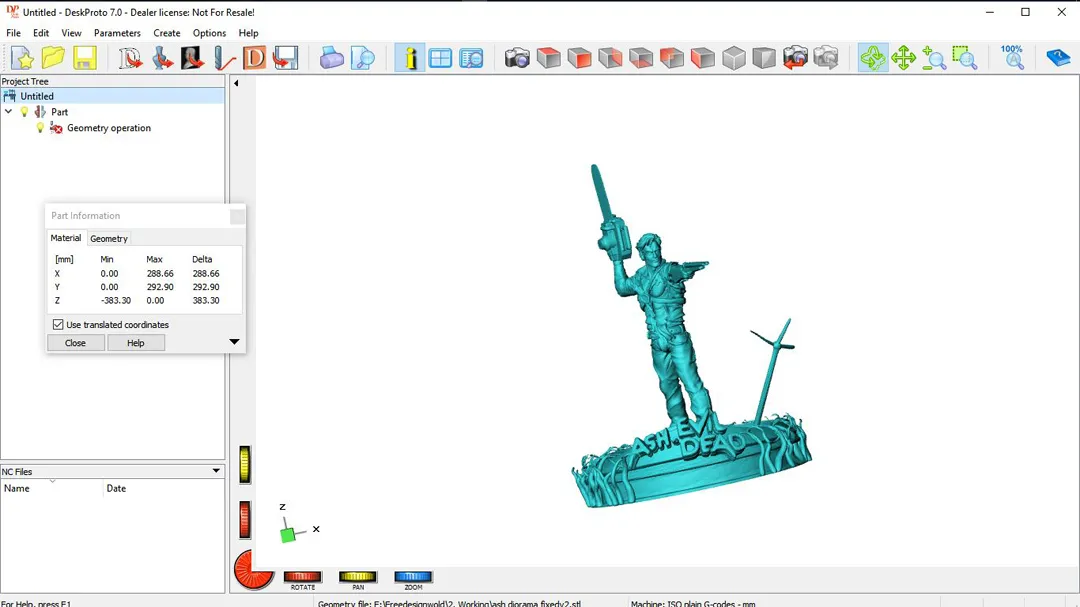Expand Part Information dialog with black down arrow

tap(234, 342)
